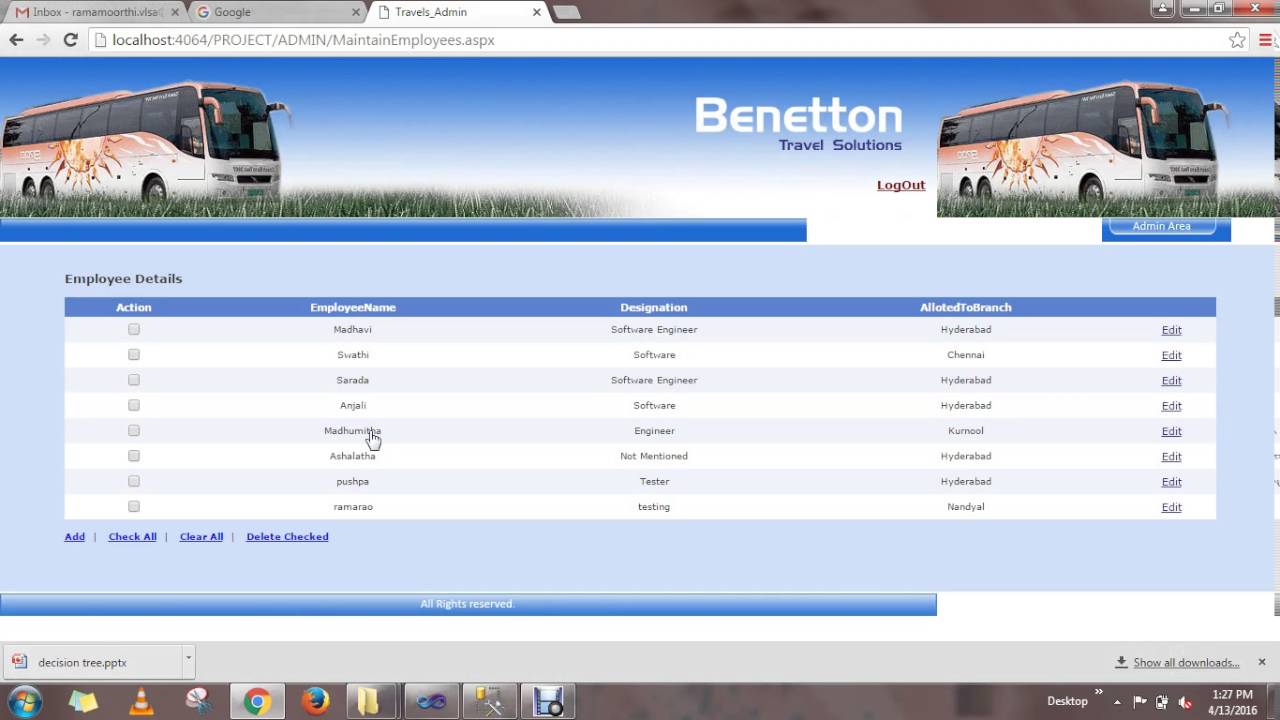Open a new tab button
This screenshot has width=1280, height=720.
[566, 12]
